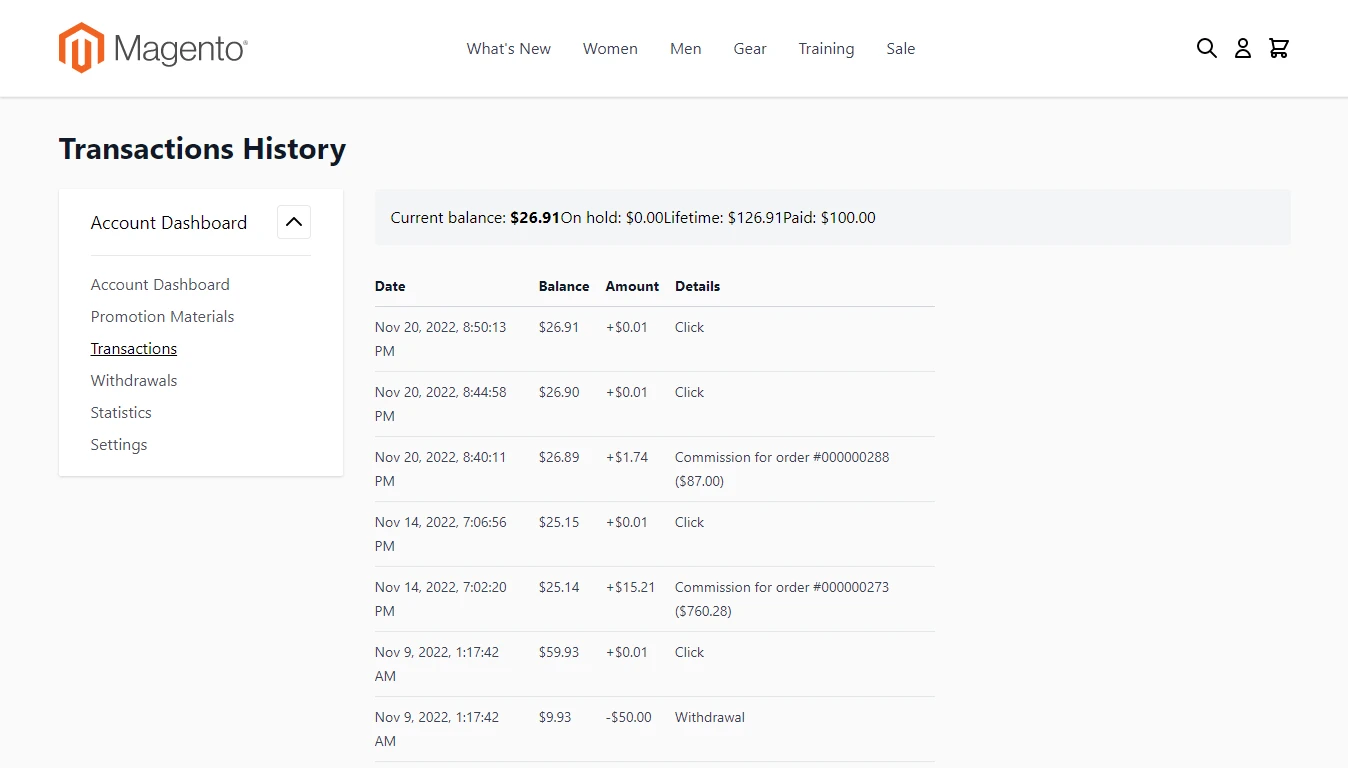This screenshot has width=1348, height=768.
Task: Collapse the Account Dashboard sidebar chevron
Action: coord(294,222)
